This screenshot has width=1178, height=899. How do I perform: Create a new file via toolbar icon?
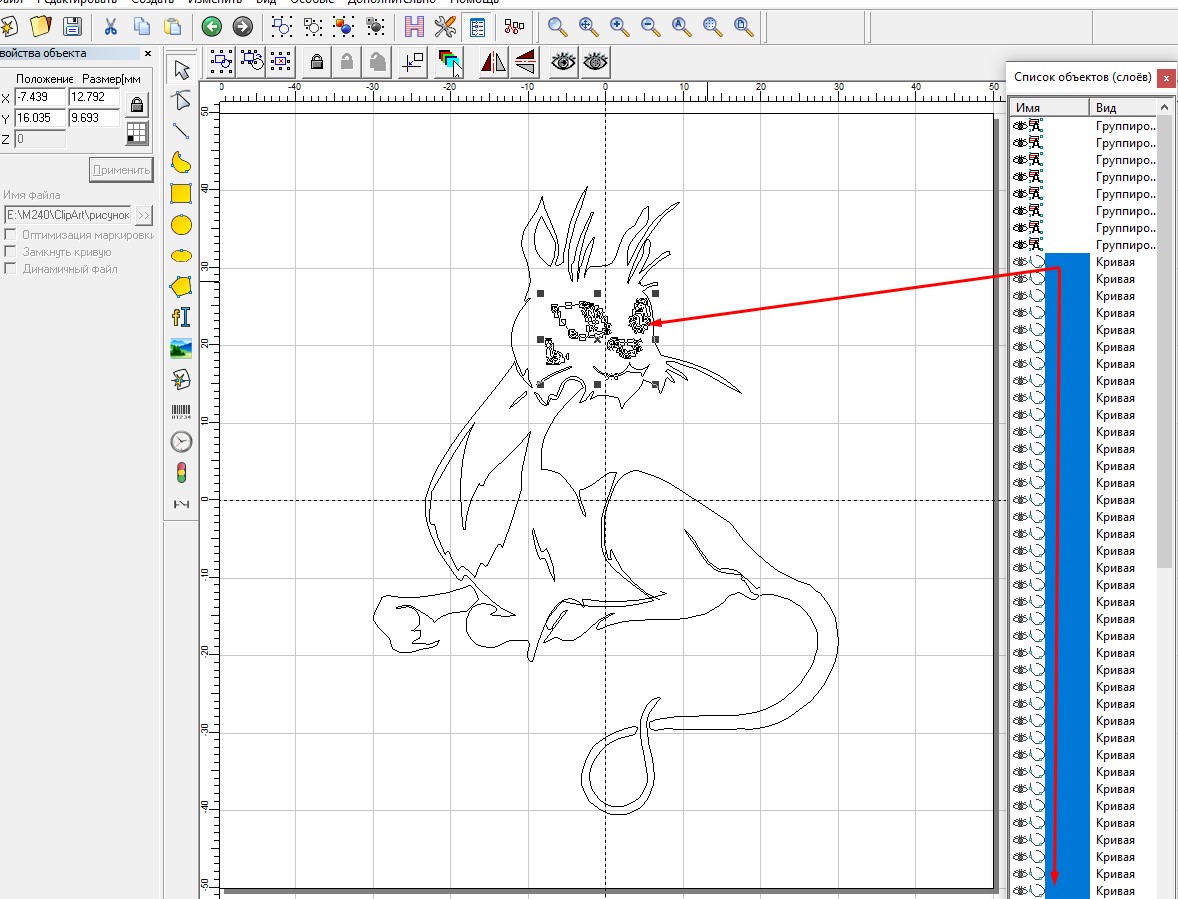(8, 28)
